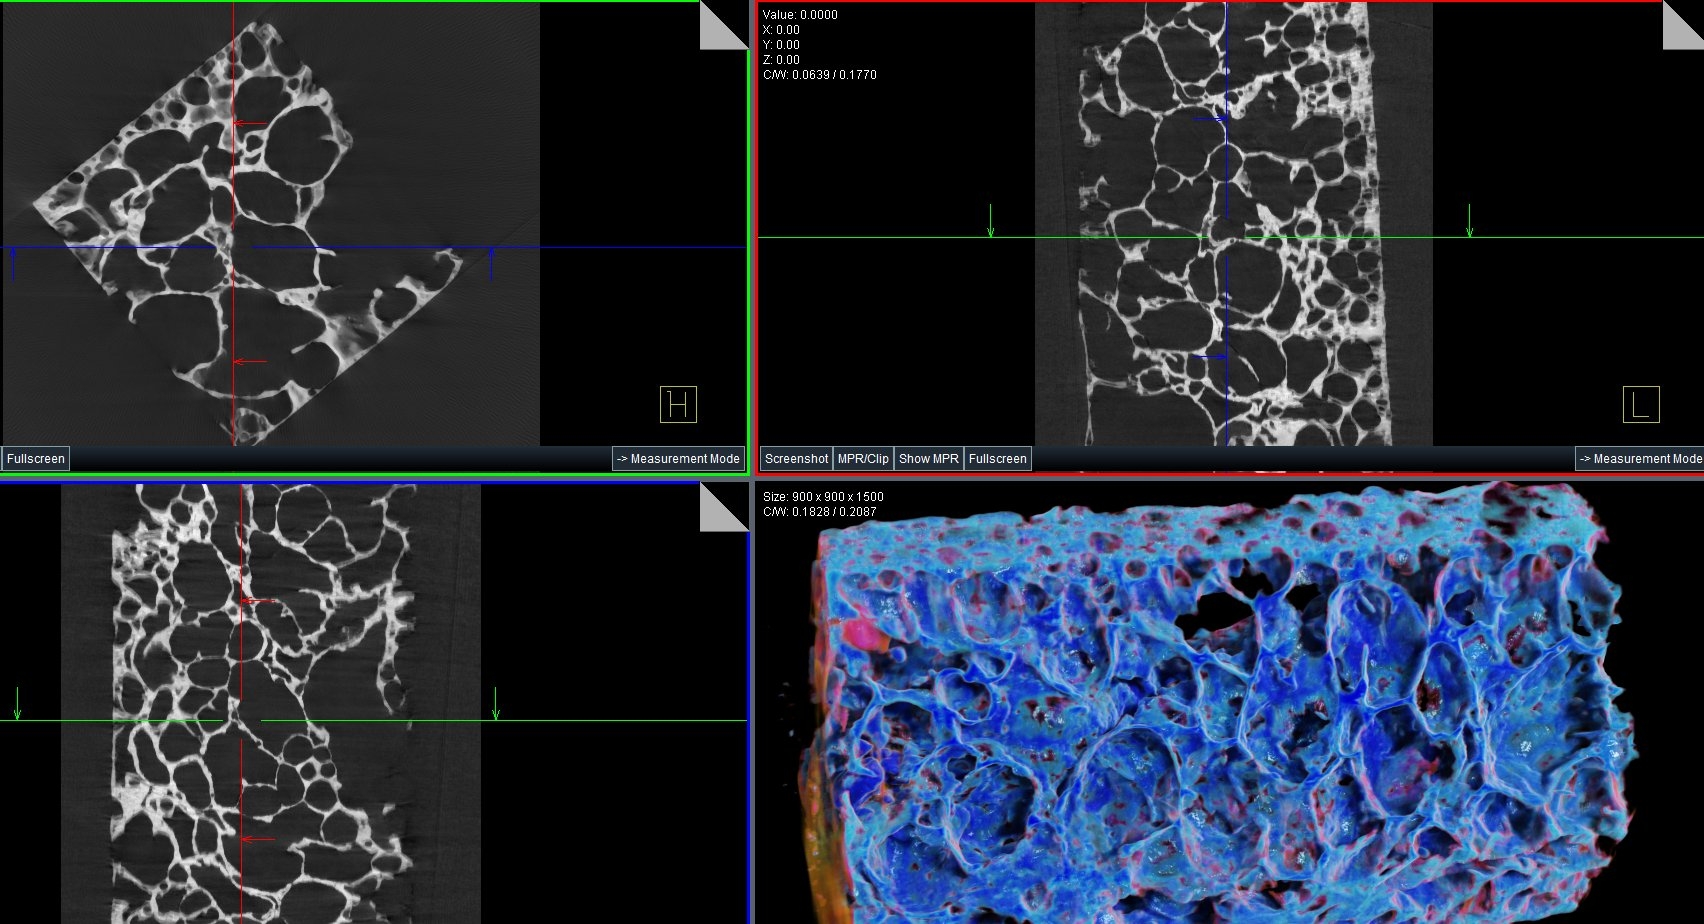Take a Screenshot of the L view
This screenshot has height=924, width=1704.
click(x=796, y=459)
